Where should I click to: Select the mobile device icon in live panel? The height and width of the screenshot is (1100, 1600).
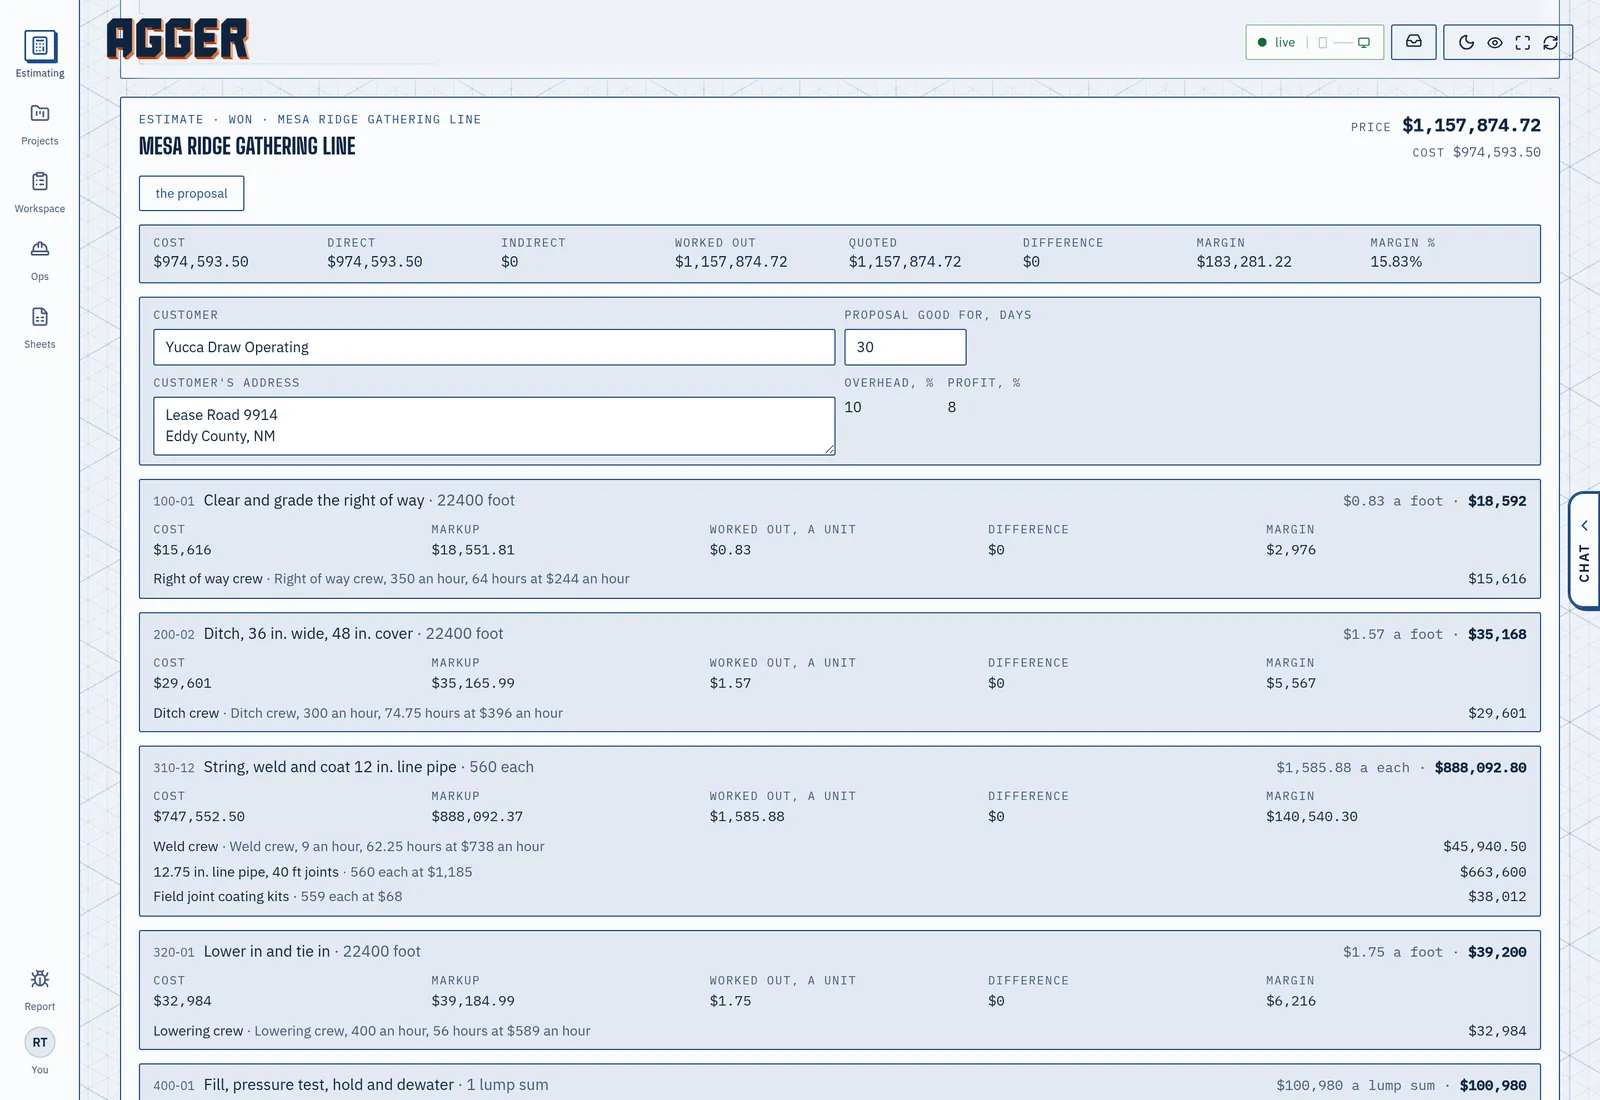pyautogui.click(x=1322, y=42)
